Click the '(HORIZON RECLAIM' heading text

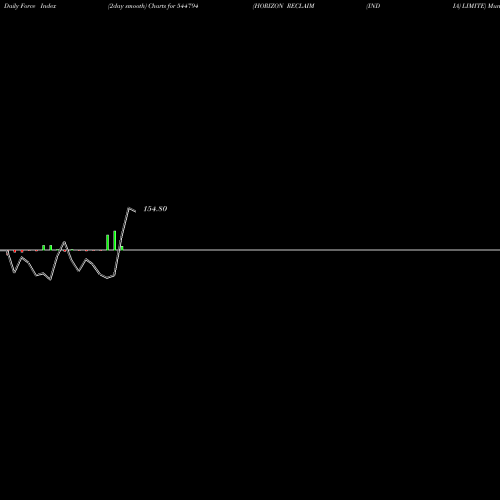[283, 6]
